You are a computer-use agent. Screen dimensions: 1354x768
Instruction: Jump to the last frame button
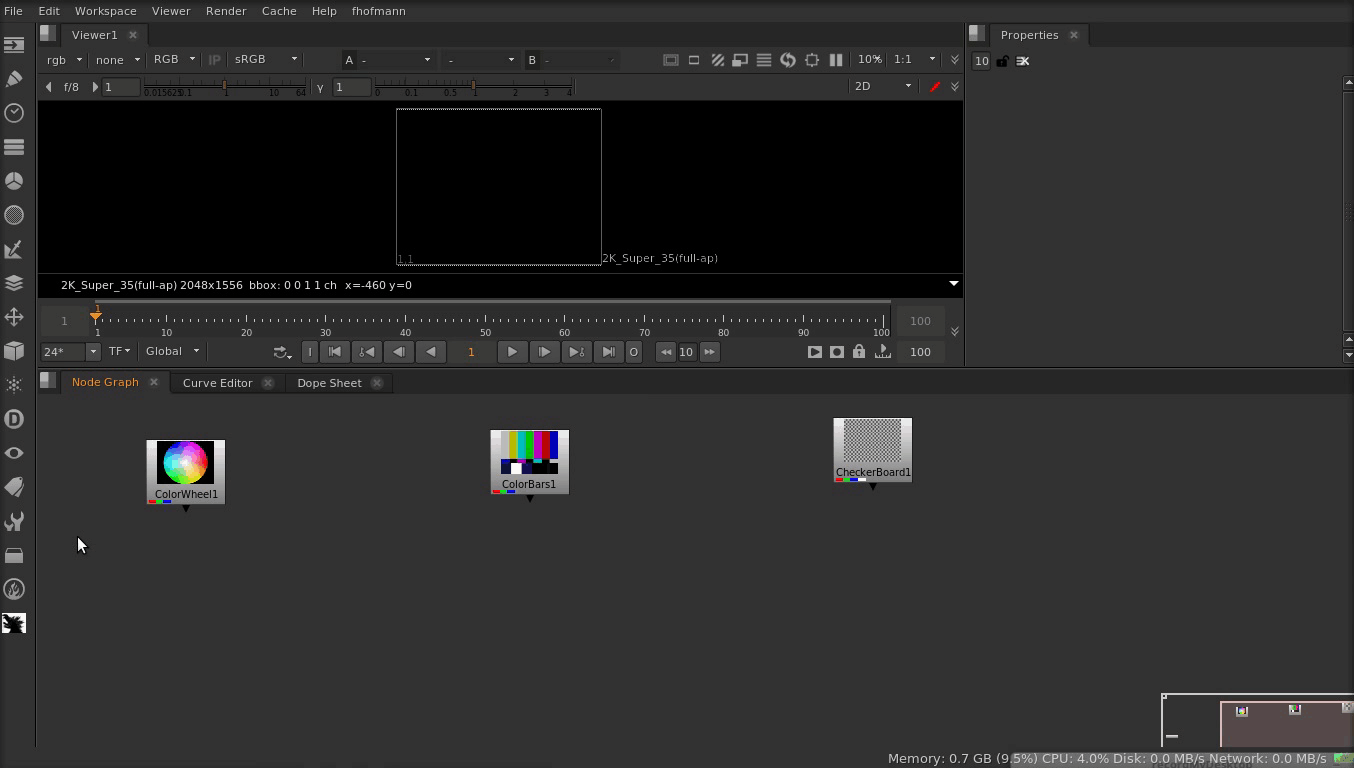[x=608, y=352]
